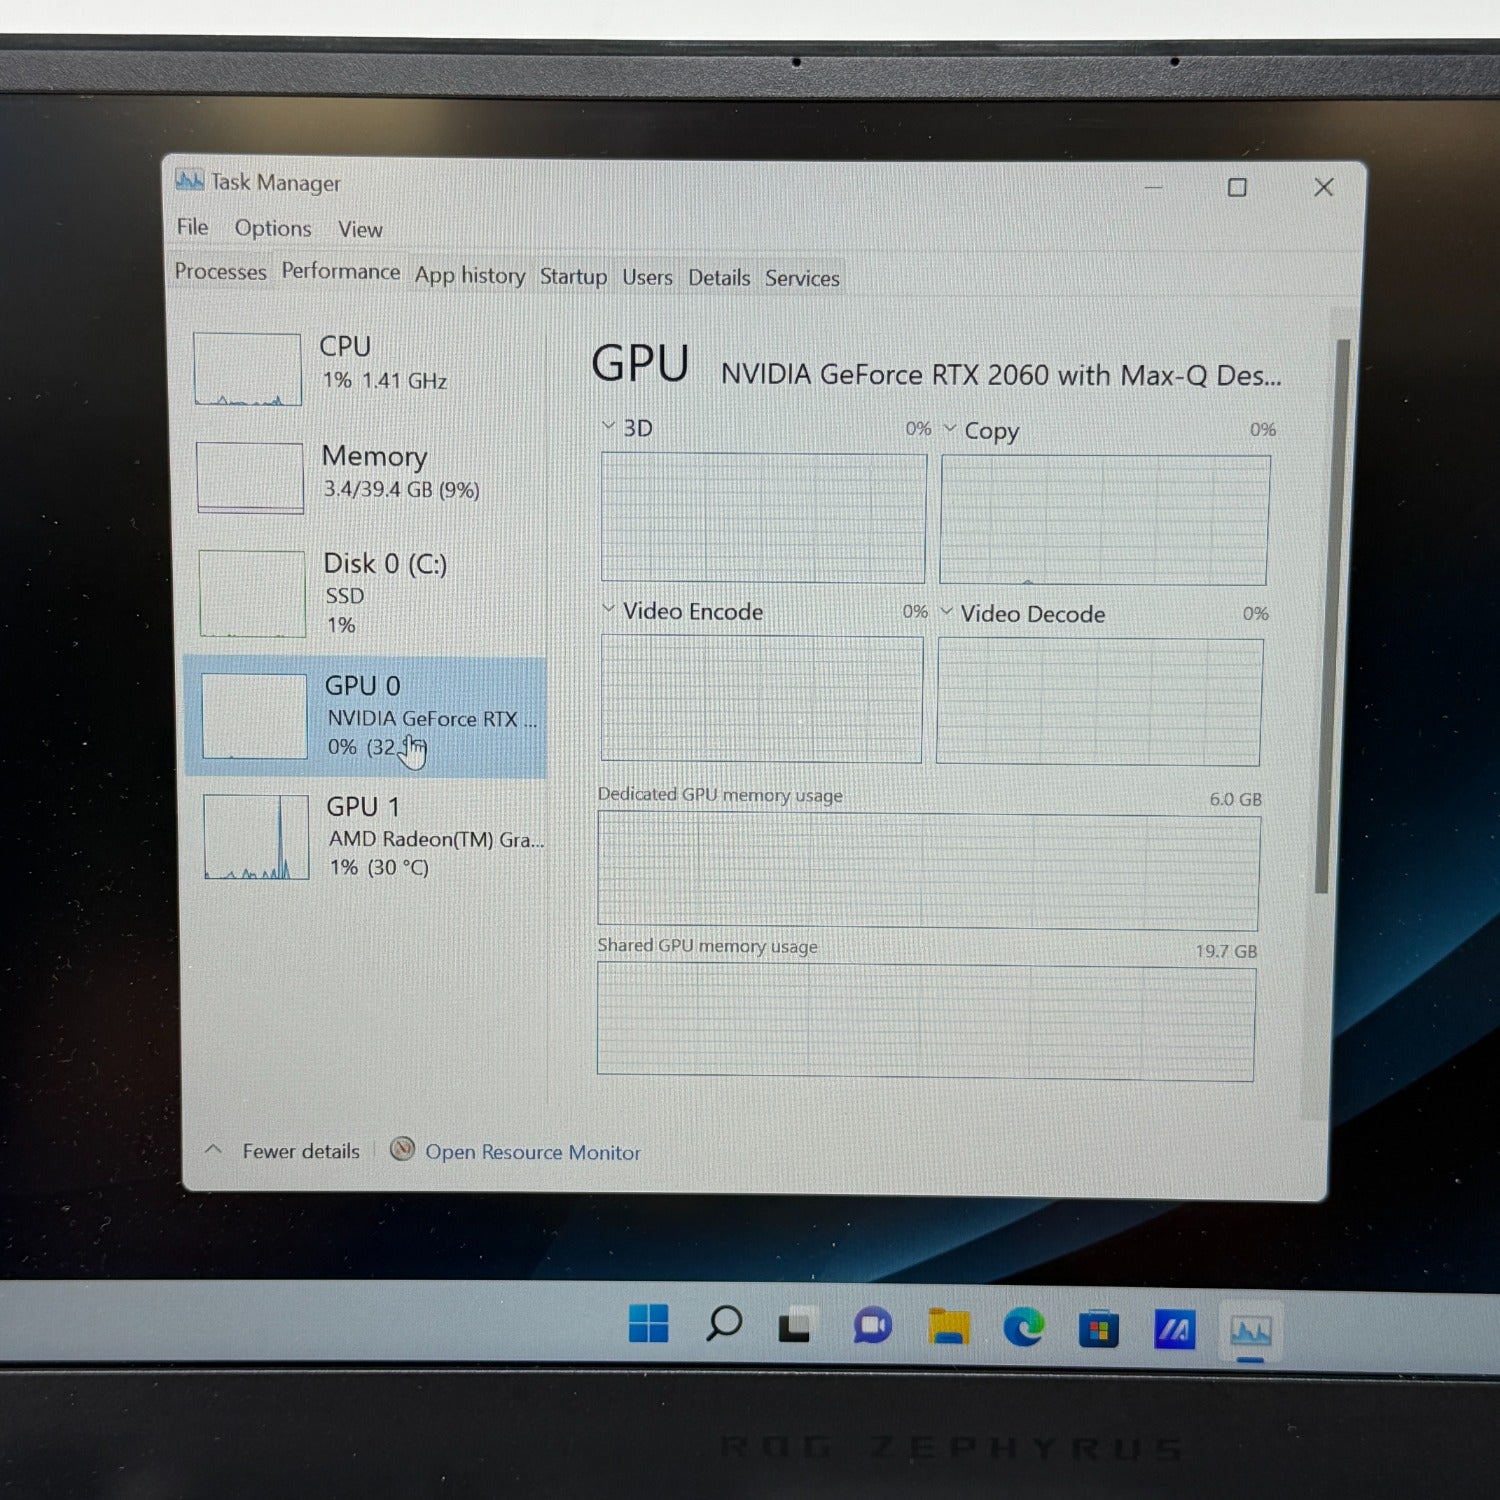Switch to the Processes tab
This screenshot has height=1500, width=1500.
220,272
